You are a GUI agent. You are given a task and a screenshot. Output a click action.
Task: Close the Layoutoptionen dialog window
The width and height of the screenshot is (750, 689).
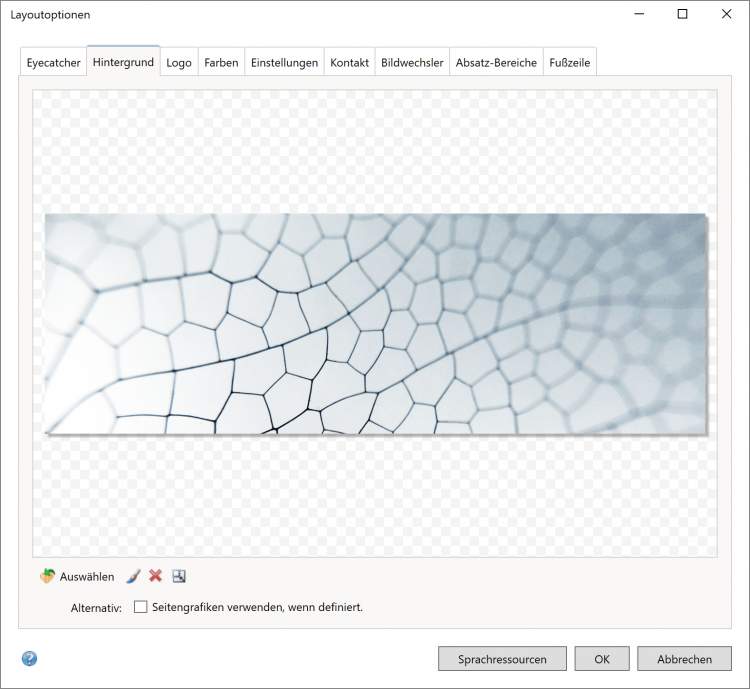(x=725, y=14)
